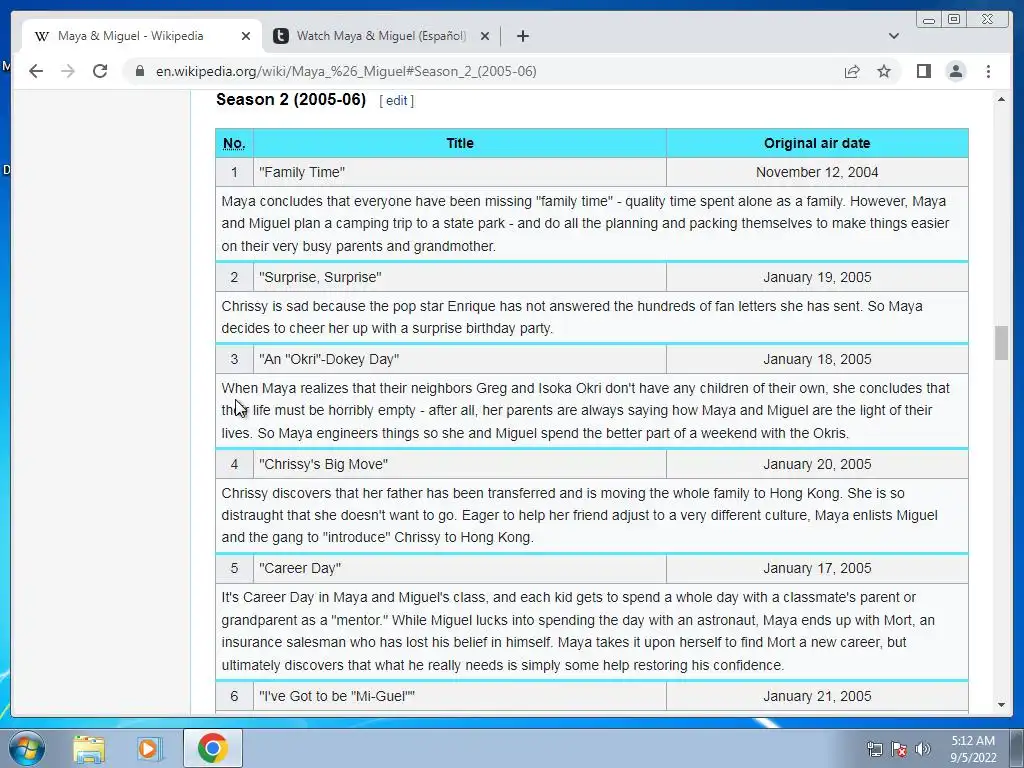Click the January 18, 2005 air date
The width and height of the screenshot is (1024, 768).
[x=817, y=359]
